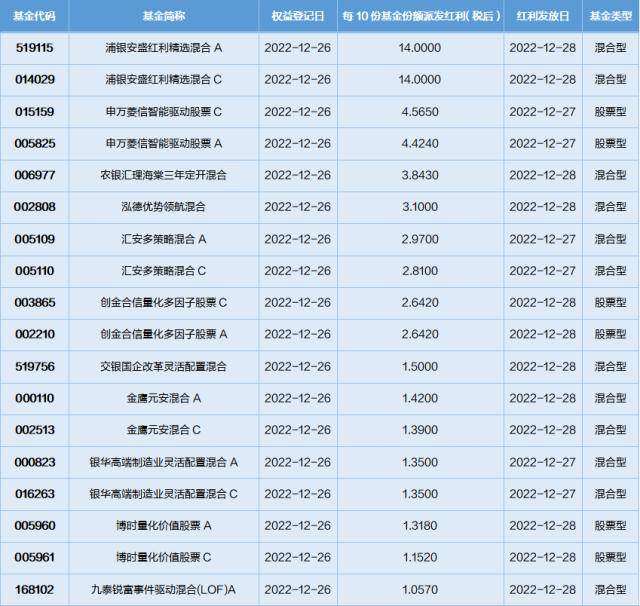Image resolution: width=640 pixels, height=606 pixels.
Task: Click dividend value 1.1520
Action: pyautogui.click(x=420, y=557)
